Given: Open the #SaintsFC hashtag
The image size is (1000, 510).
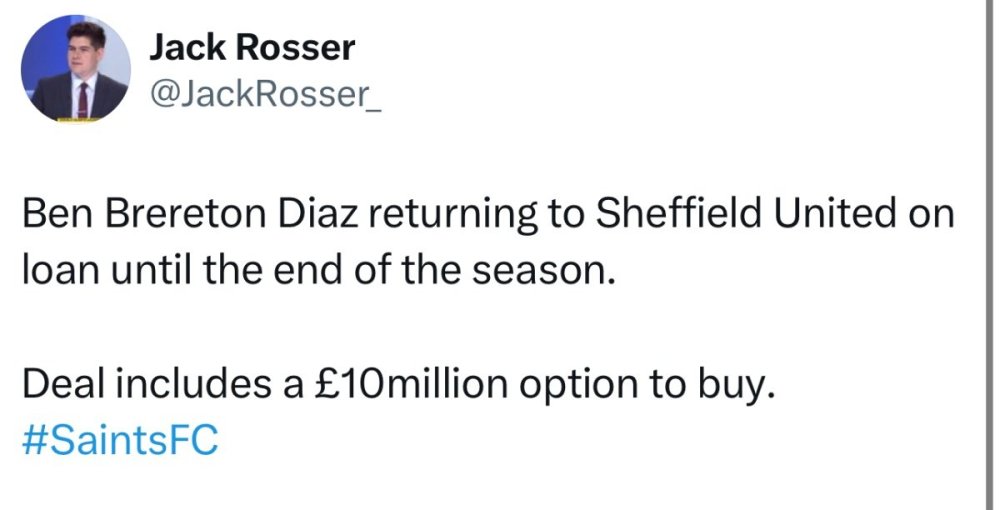Looking at the screenshot, I should pos(119,436).
